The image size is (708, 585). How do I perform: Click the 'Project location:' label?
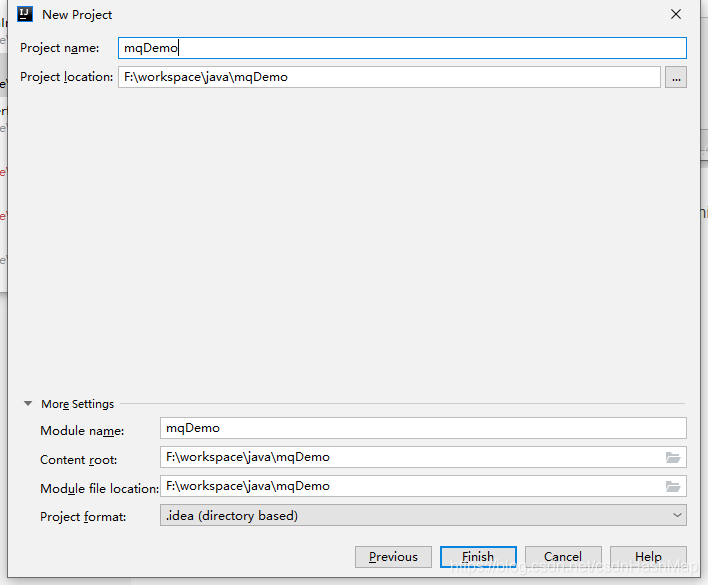[66, 77]
